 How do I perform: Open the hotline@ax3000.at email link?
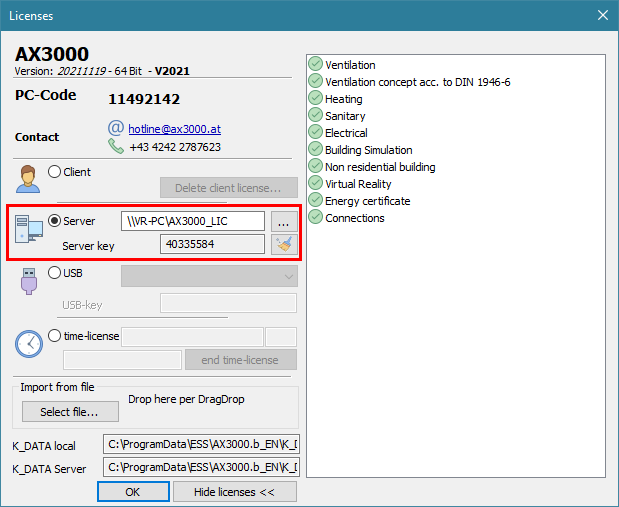[174, 129]
